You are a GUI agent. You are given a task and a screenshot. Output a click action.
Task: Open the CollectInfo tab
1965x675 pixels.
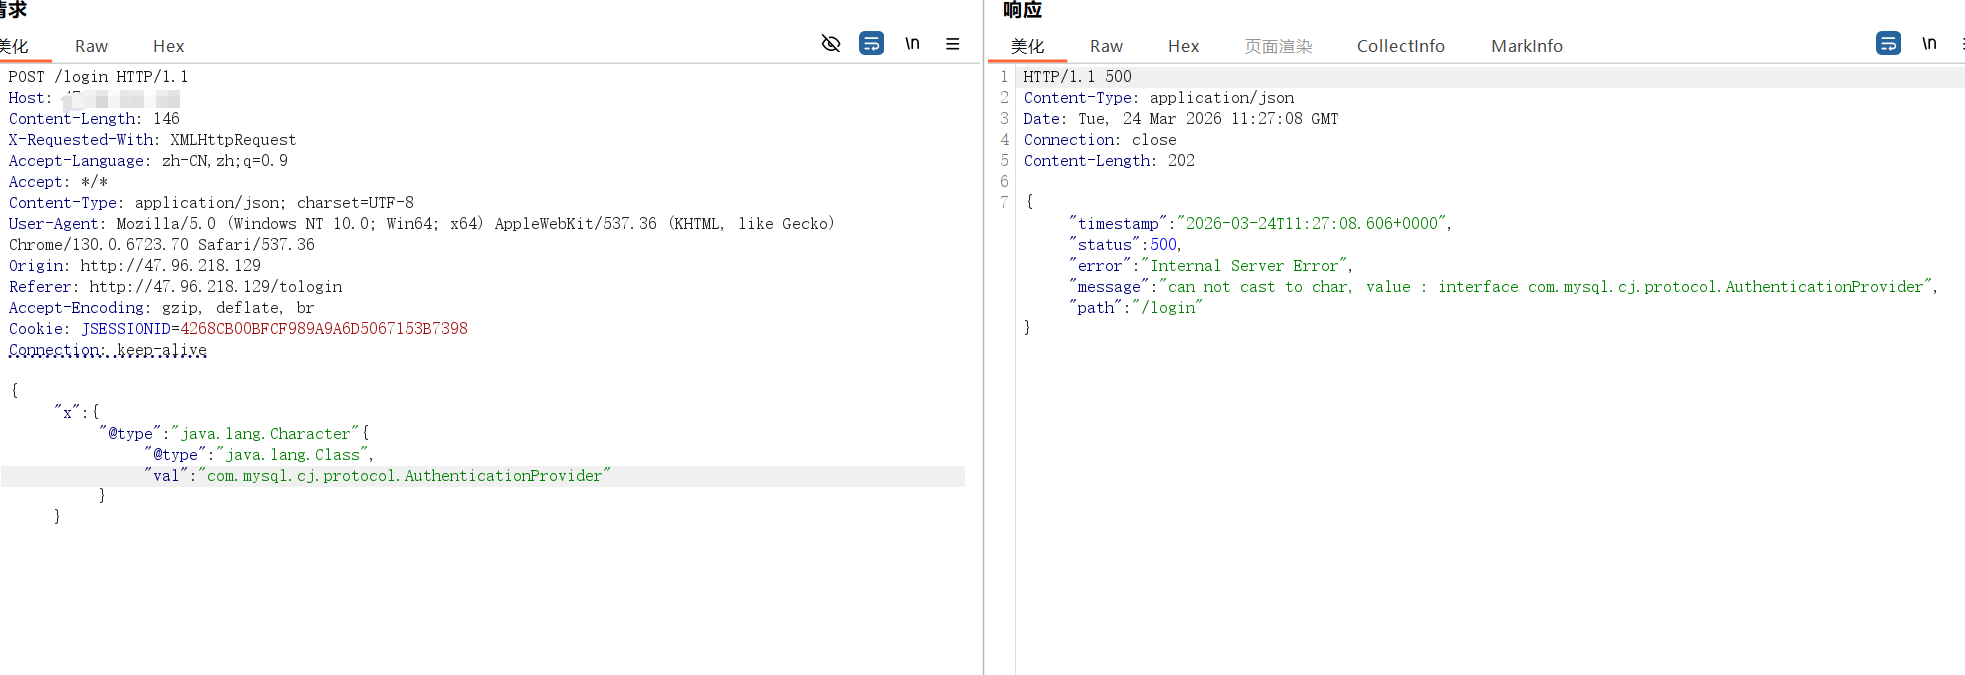pyautogui.click(x=1400, y=46)
